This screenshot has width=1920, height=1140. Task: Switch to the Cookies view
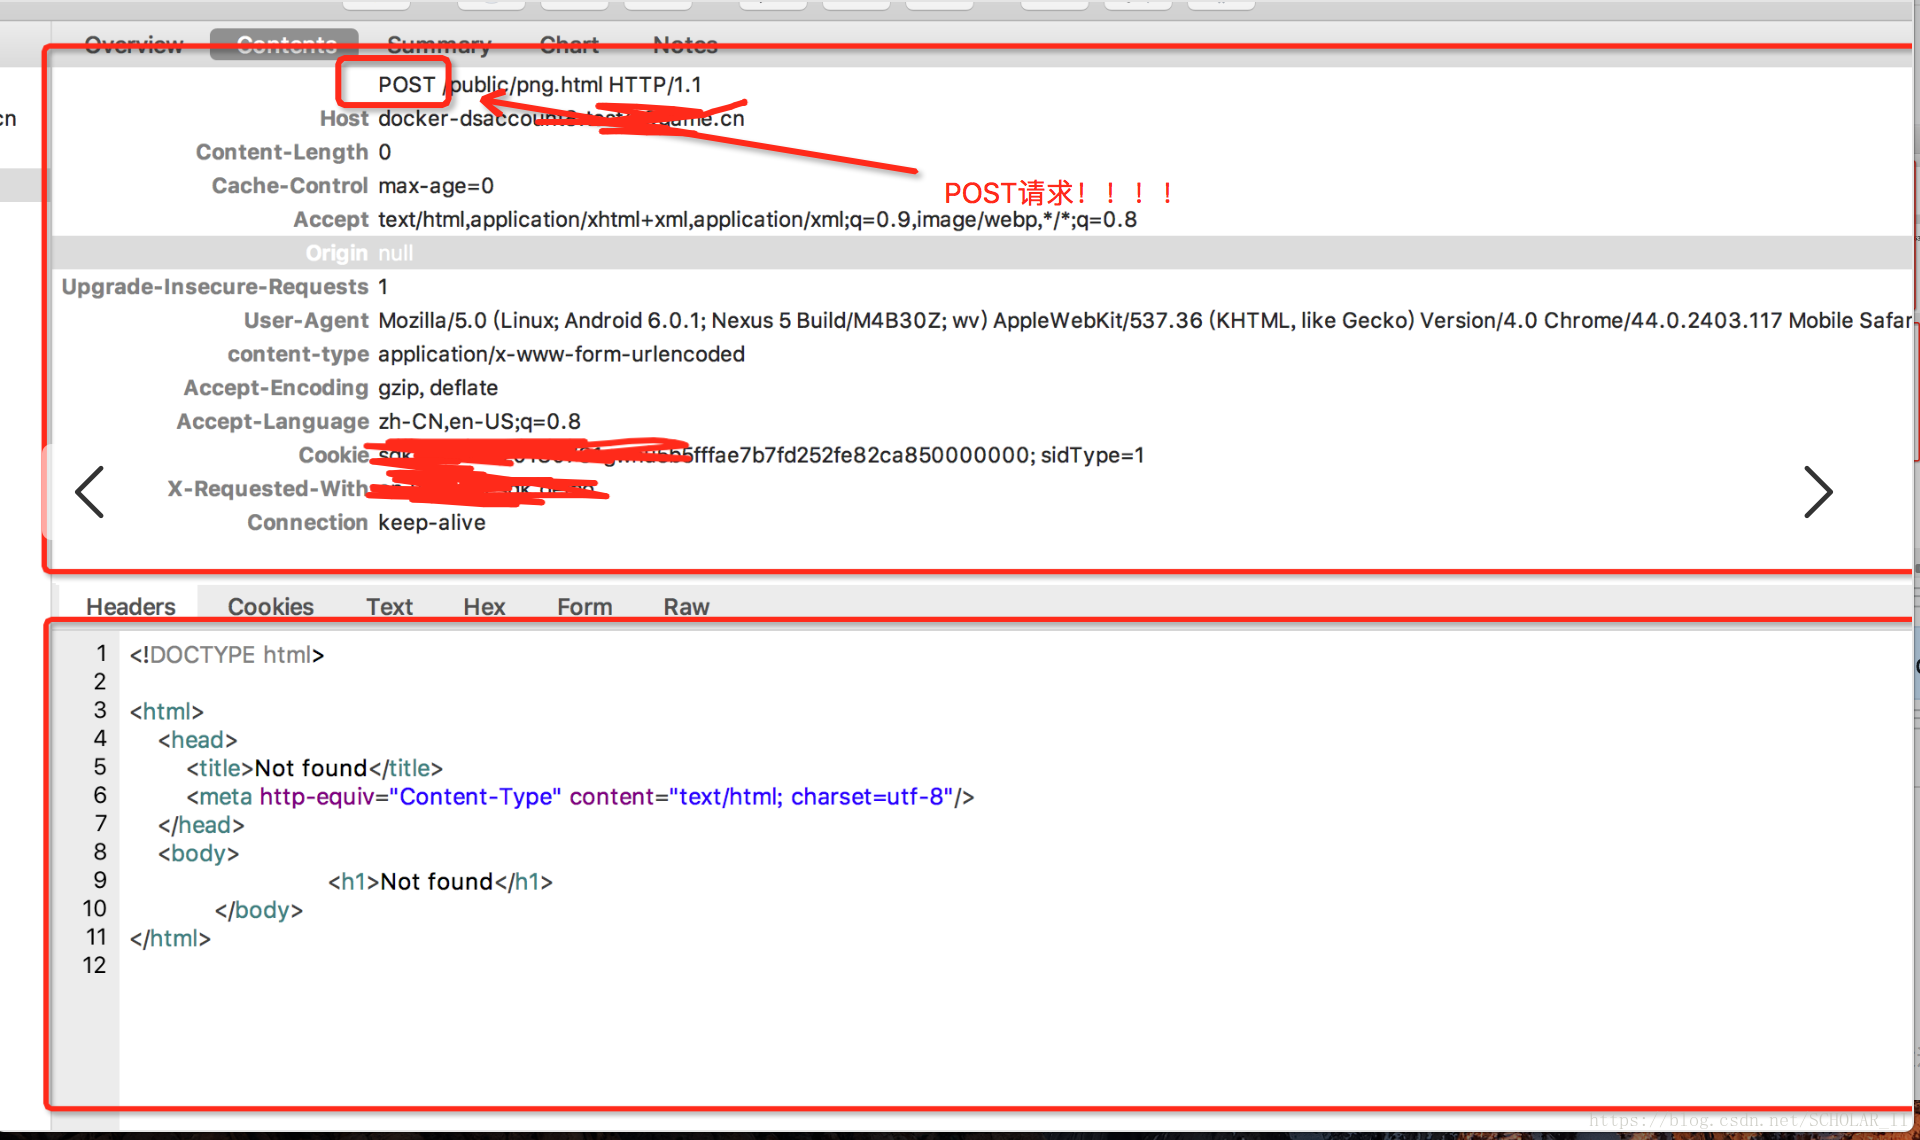[x=270, y=606]
